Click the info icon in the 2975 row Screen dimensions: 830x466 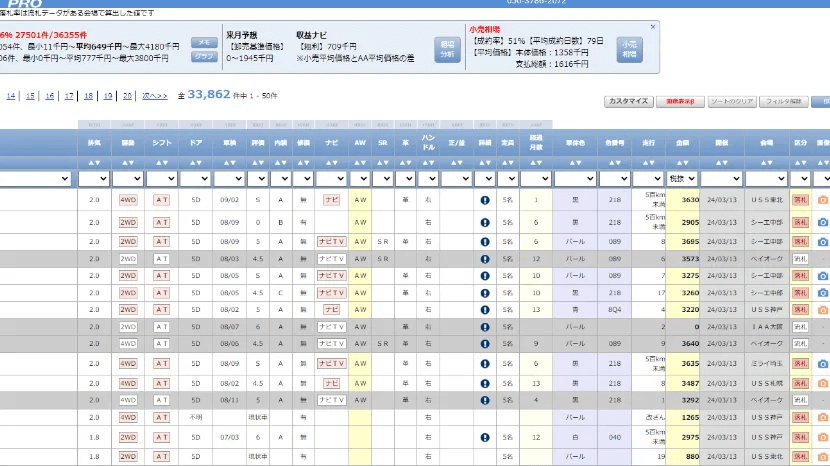pos(484,437)
